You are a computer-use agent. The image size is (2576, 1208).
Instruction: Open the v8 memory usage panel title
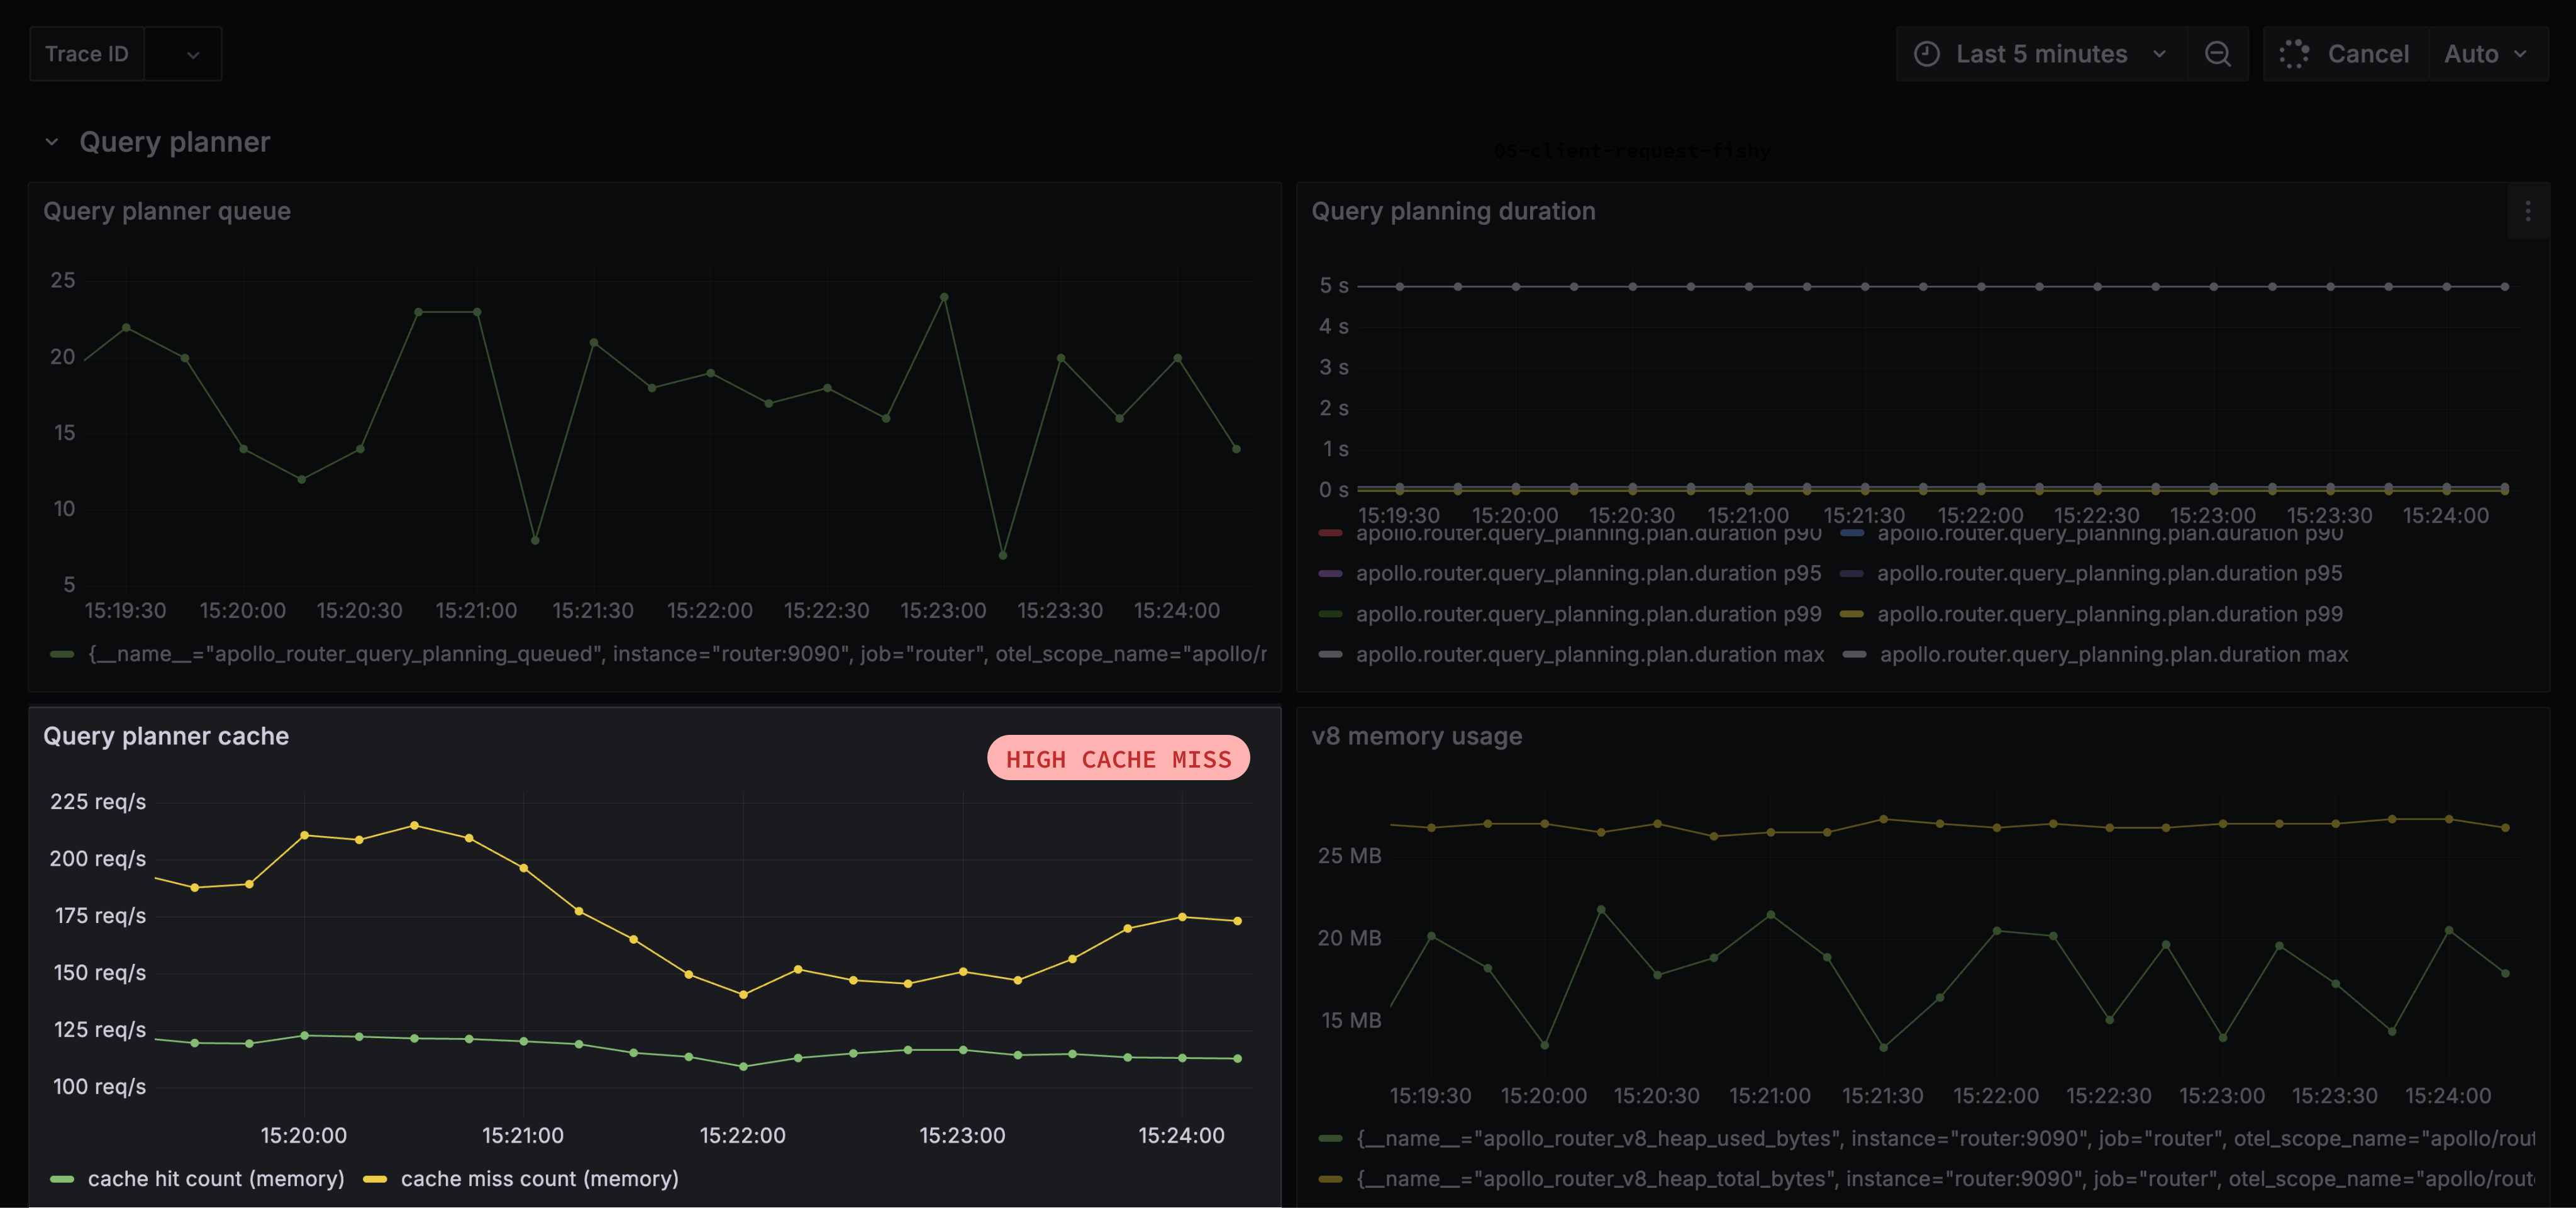[1416, 736]
